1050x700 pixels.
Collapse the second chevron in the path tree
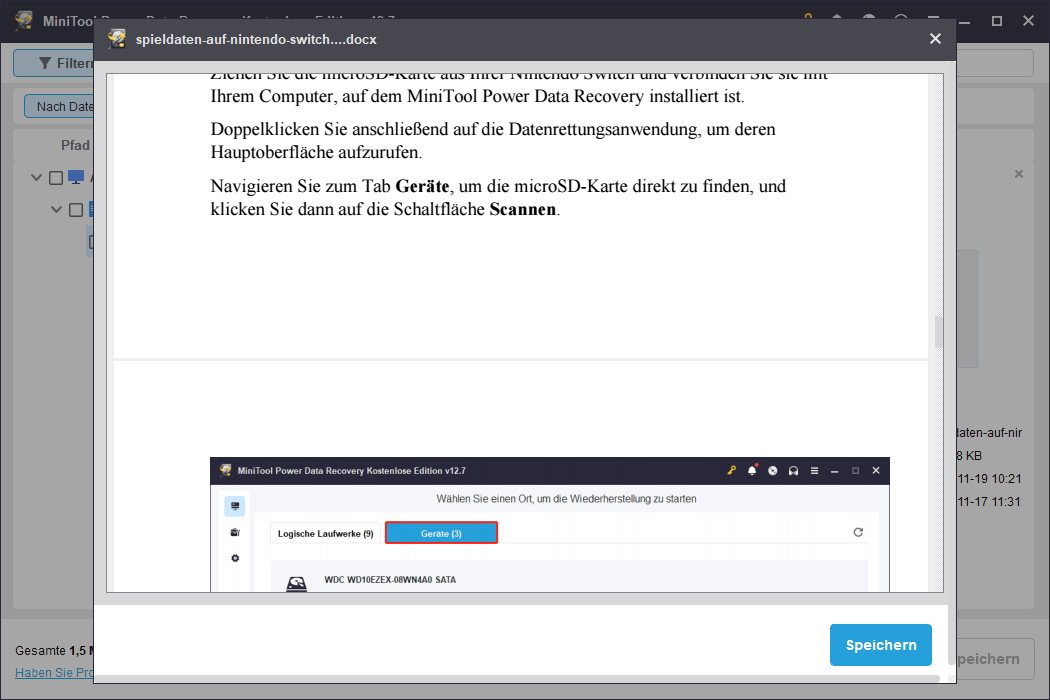(57, 209)
